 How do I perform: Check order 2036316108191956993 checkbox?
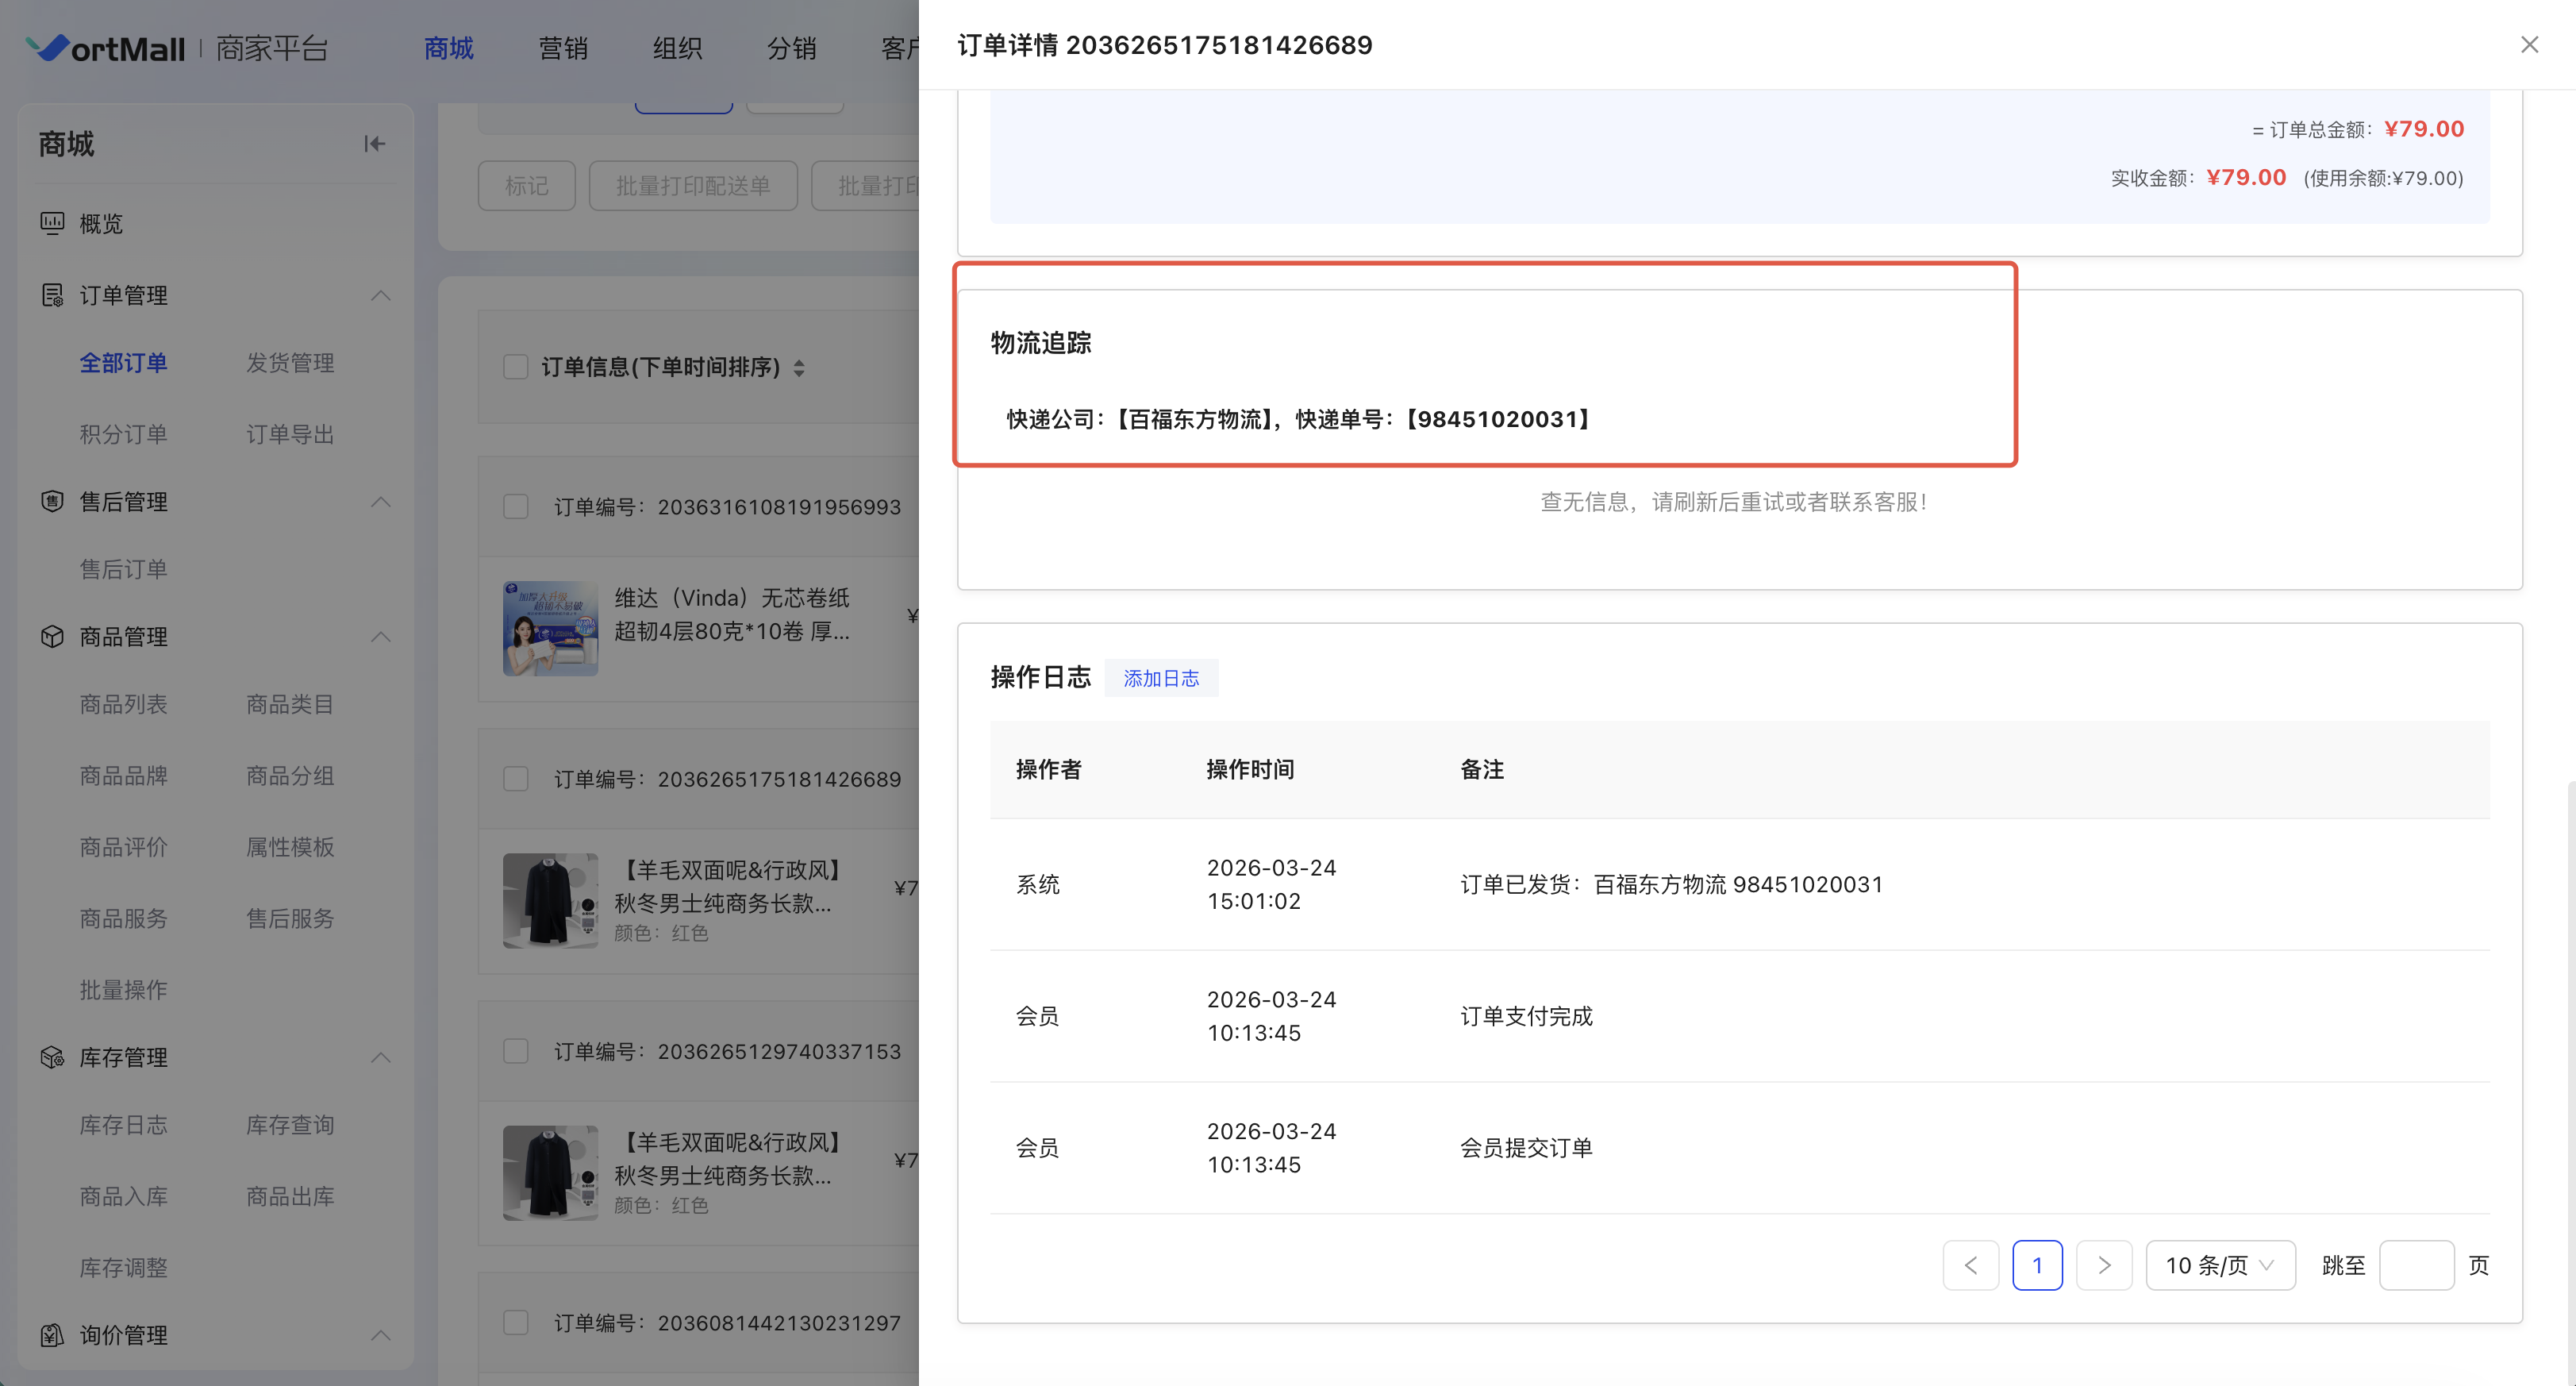click(516, 507)
